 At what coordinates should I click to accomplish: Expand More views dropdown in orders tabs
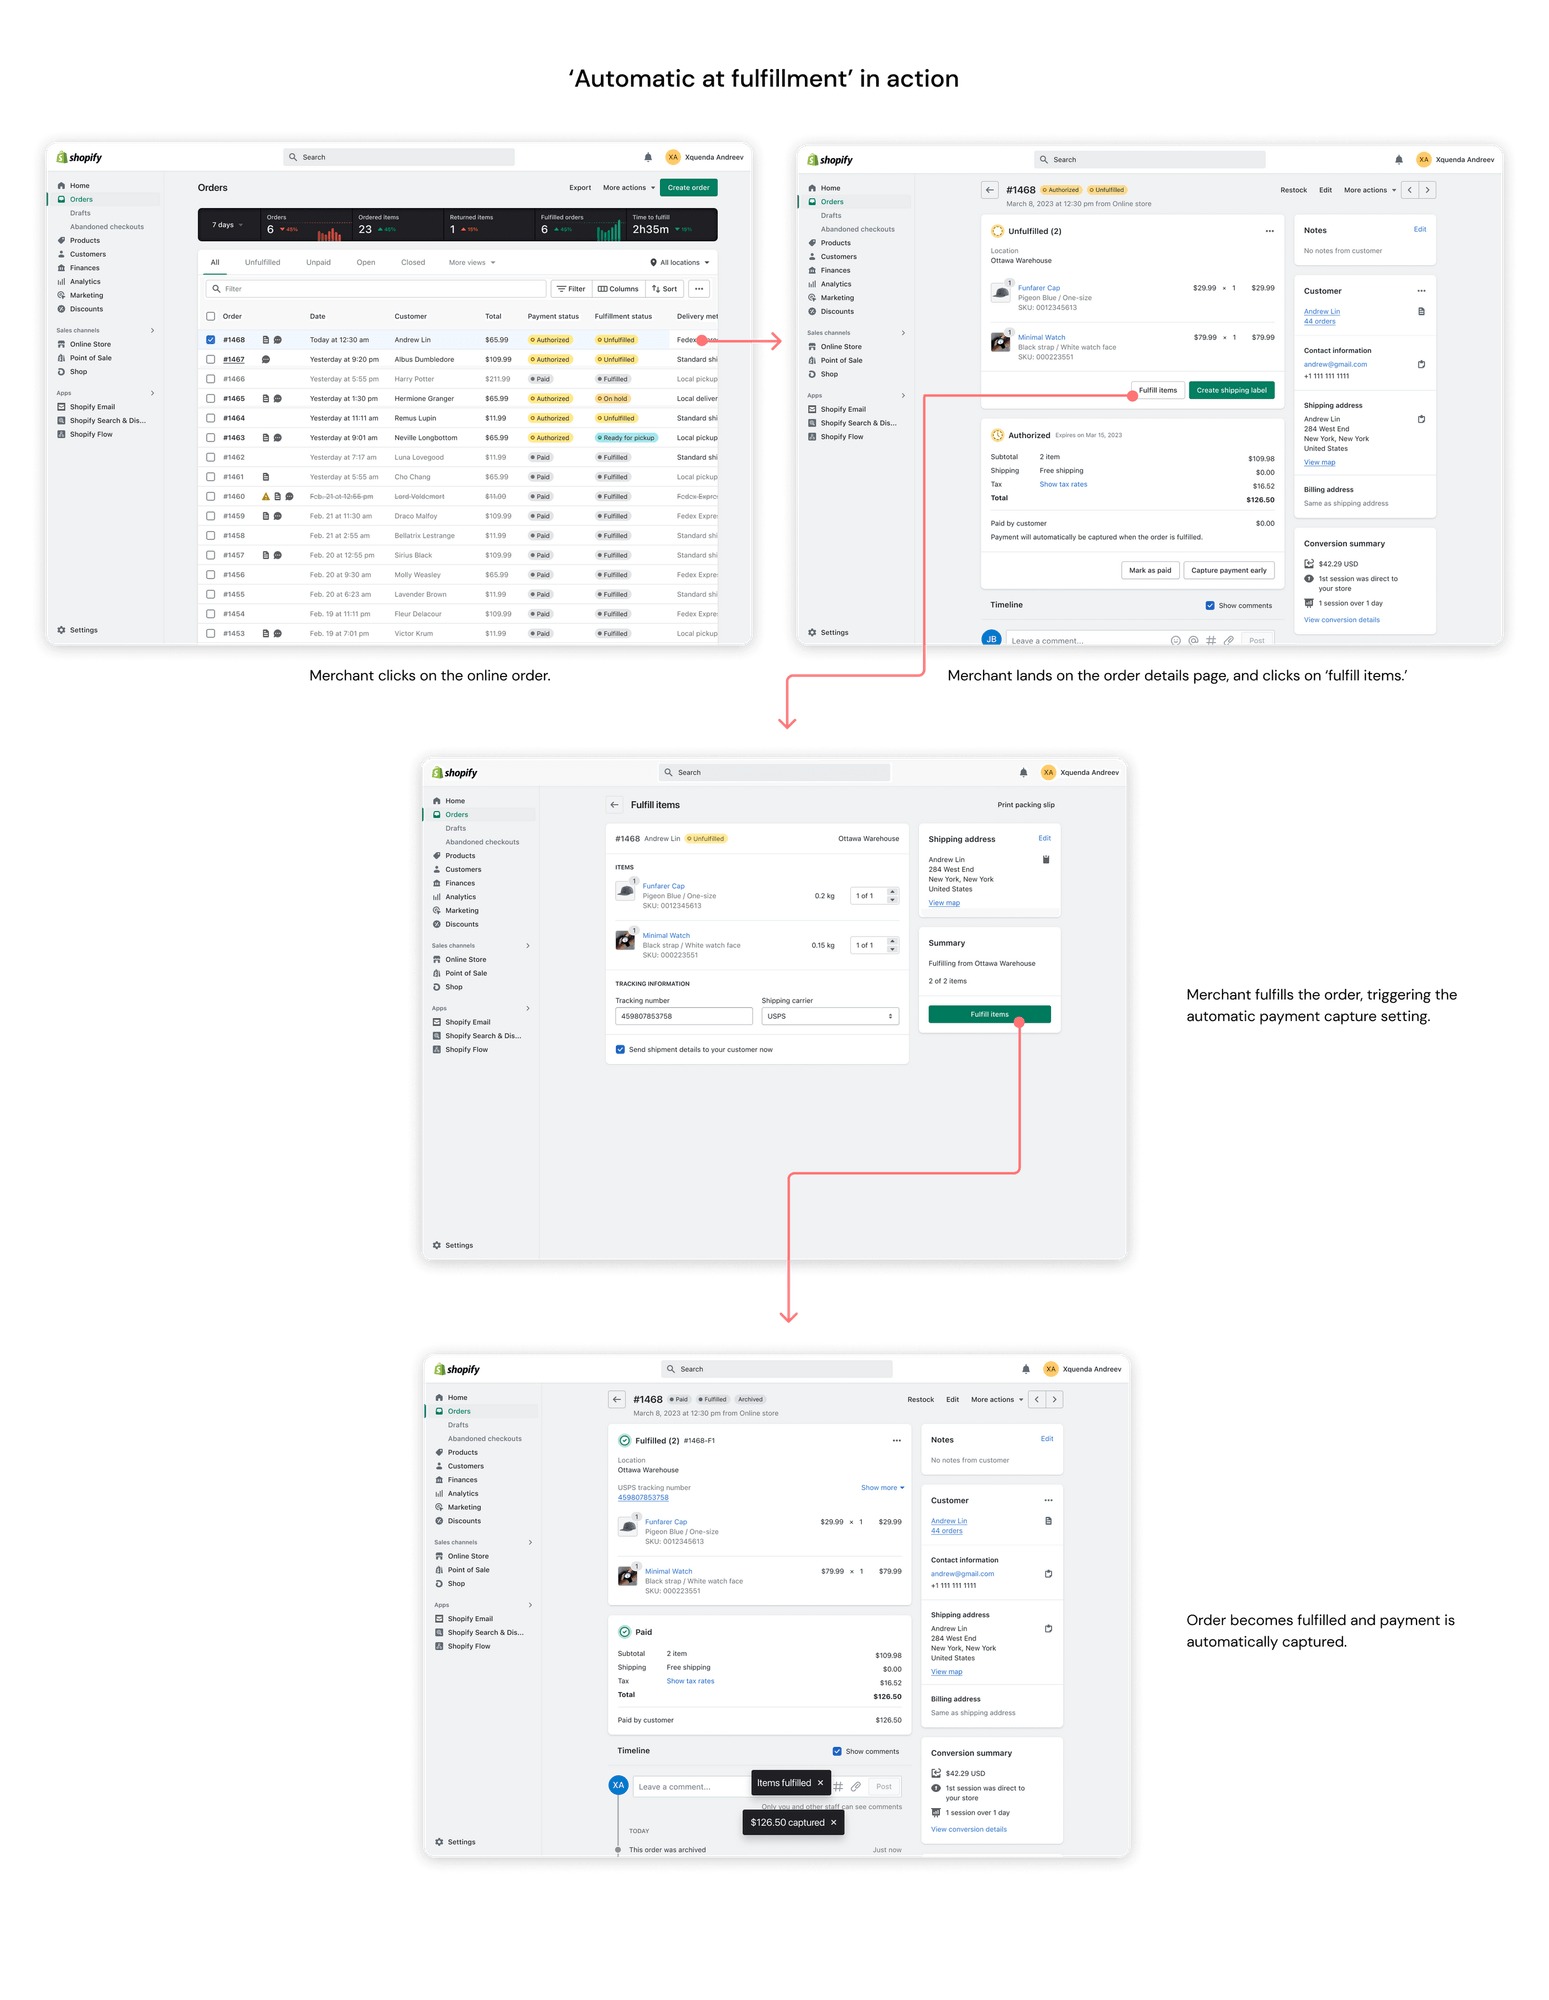tap(472, 263)
